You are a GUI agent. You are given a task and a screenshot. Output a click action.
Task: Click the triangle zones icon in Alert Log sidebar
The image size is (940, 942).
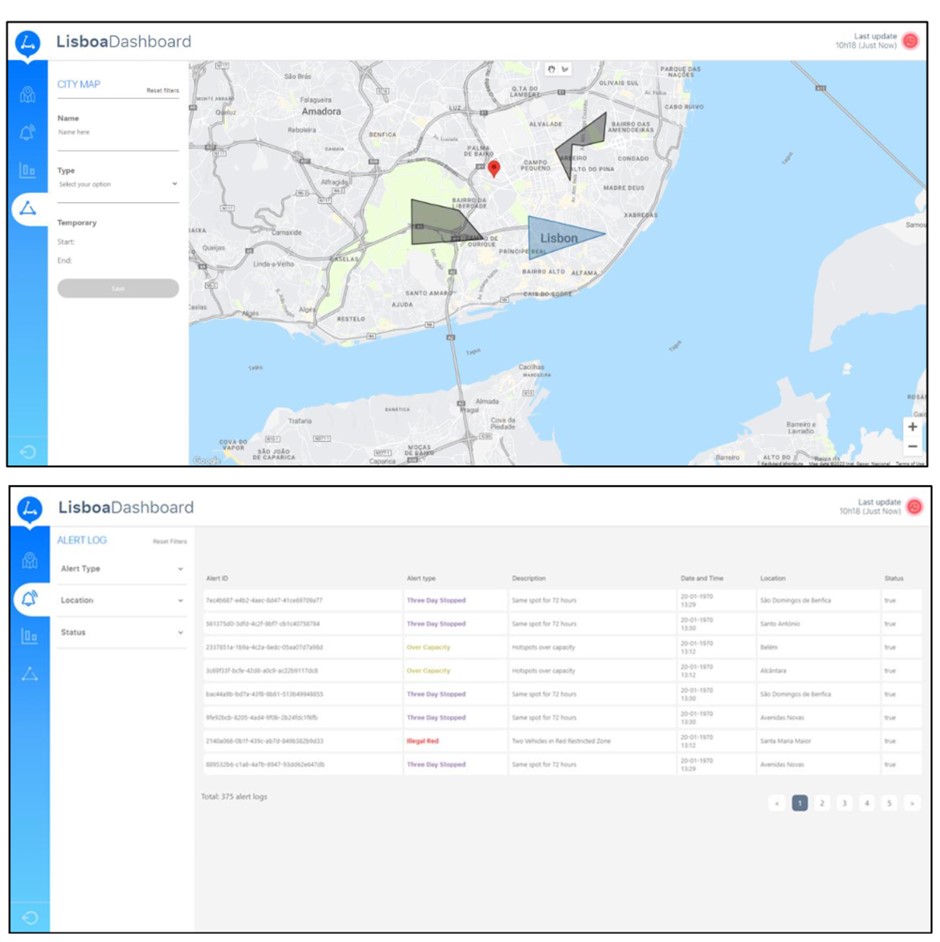point(29,674)
